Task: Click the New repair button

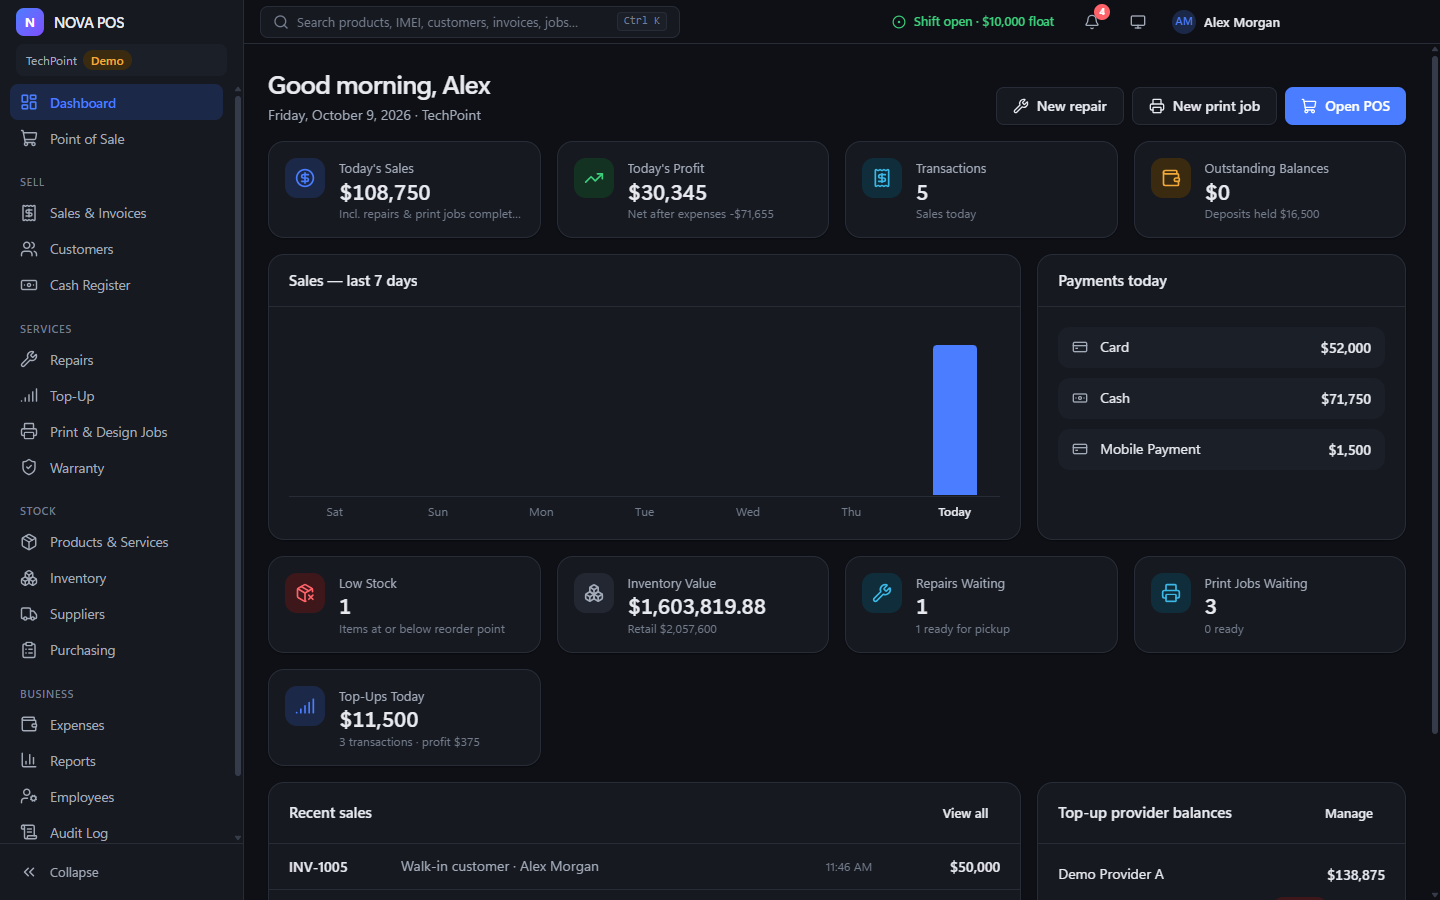Action: [x=1059, y=106]
